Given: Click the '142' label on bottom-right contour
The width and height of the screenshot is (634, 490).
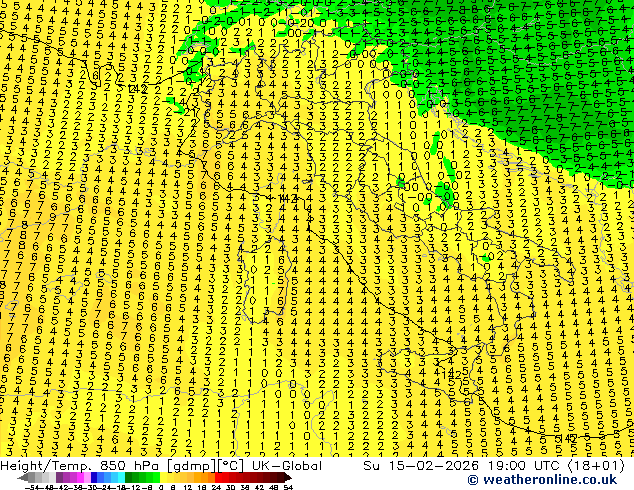Looking at the screenshot, I should (x=568, y=439).
